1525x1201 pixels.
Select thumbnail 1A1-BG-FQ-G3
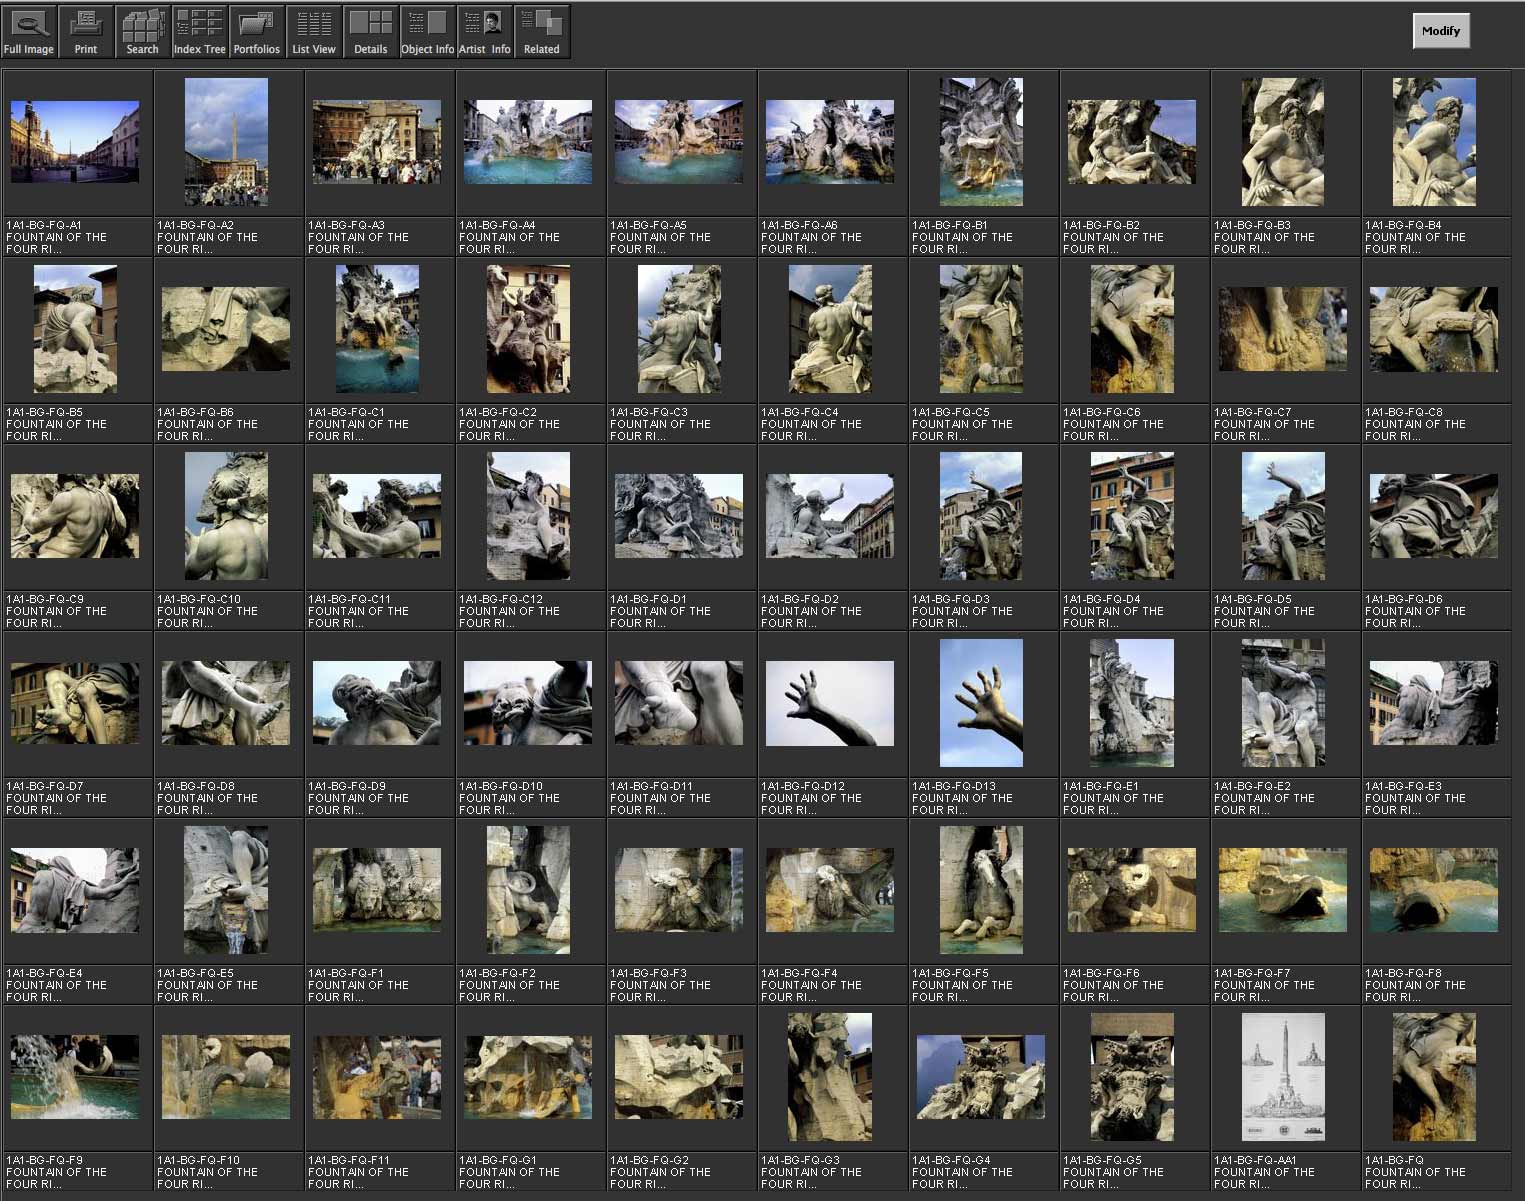tap(830, 1077)
